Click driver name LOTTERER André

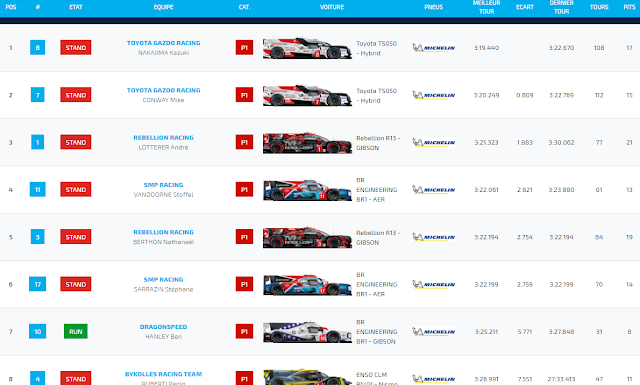pyautogui.click(x=163, y=147)
